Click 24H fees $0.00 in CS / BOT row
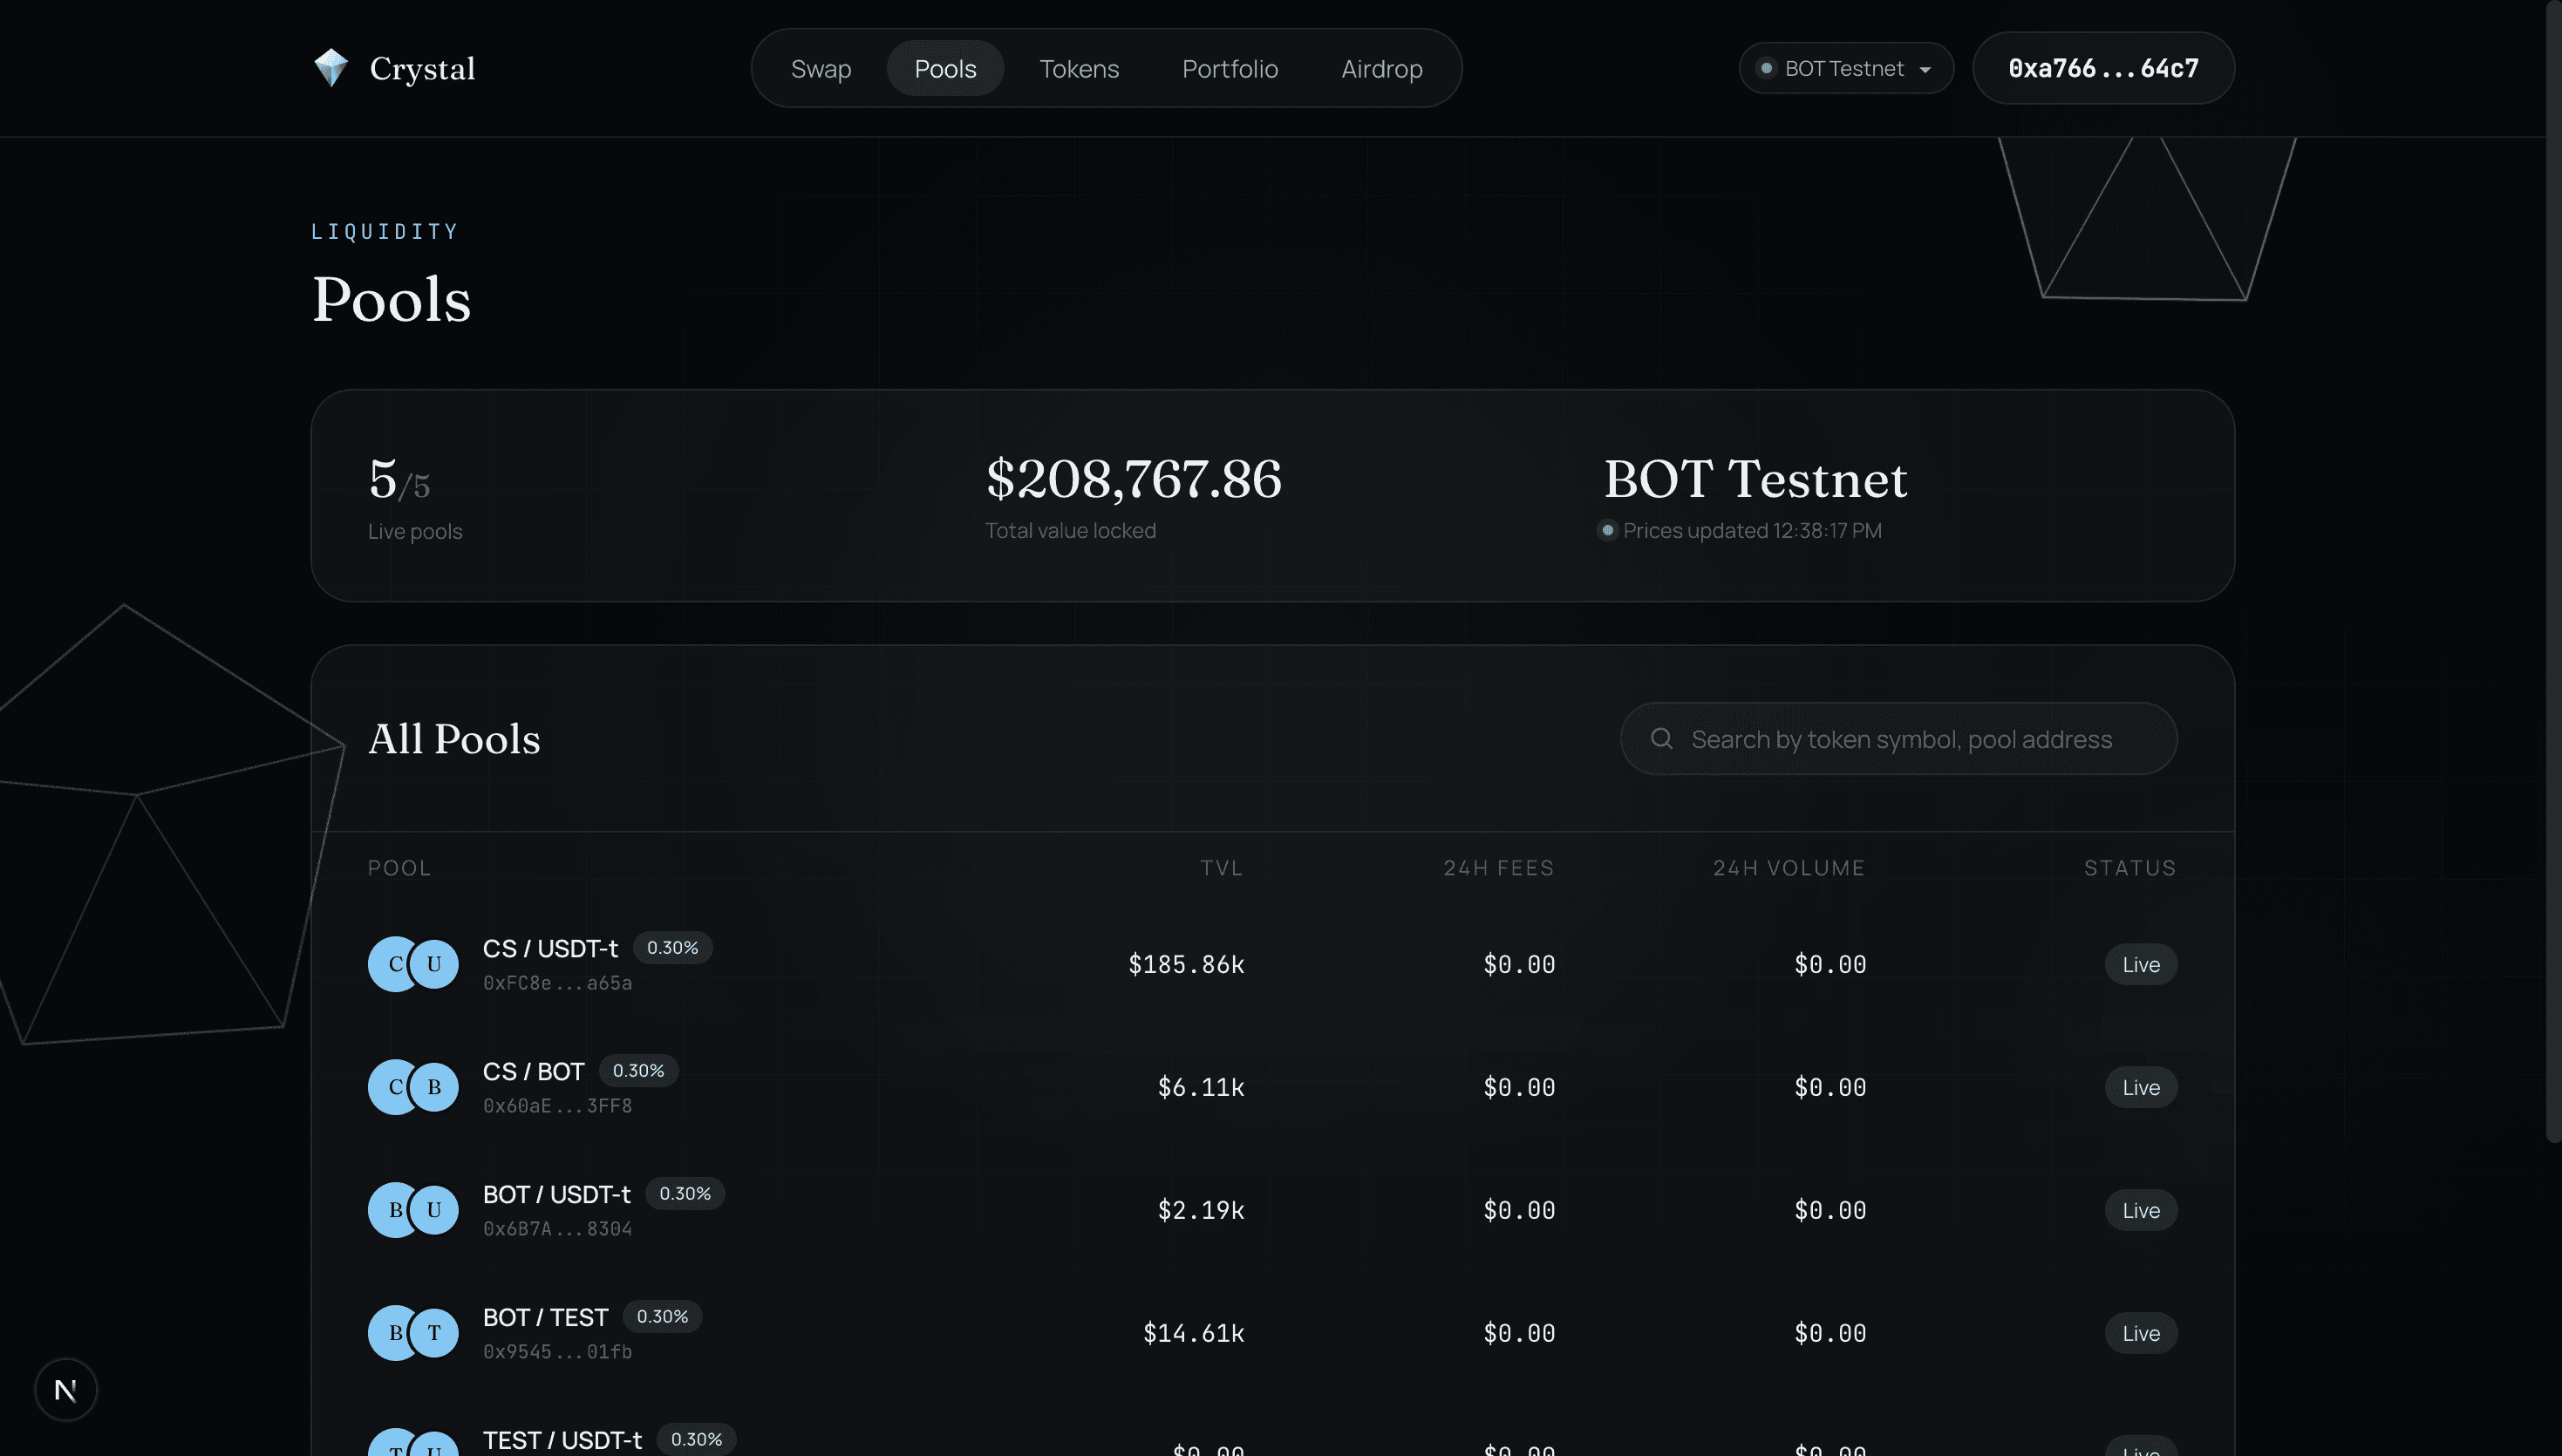 [1519, 1087]
